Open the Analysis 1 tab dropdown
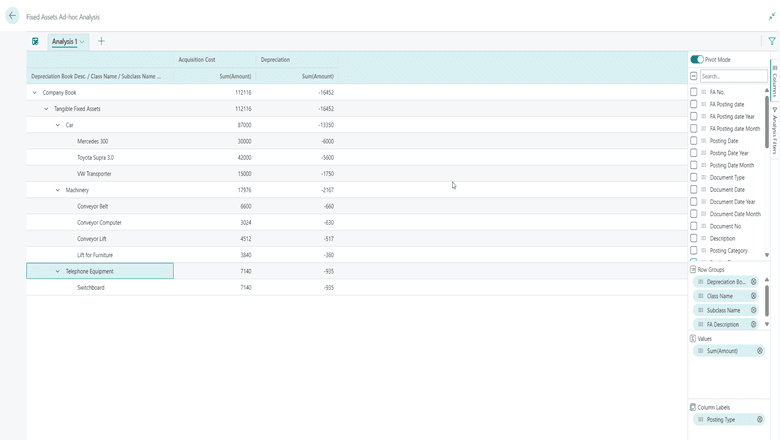This screenshot has width=780, height=440. pyautogui.click(x=82, y=42)
